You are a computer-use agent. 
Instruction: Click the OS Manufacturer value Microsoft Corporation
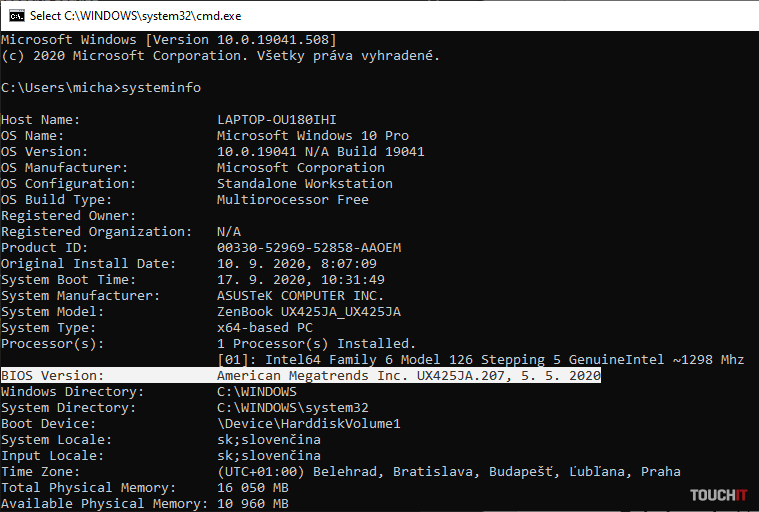(301, 167)
